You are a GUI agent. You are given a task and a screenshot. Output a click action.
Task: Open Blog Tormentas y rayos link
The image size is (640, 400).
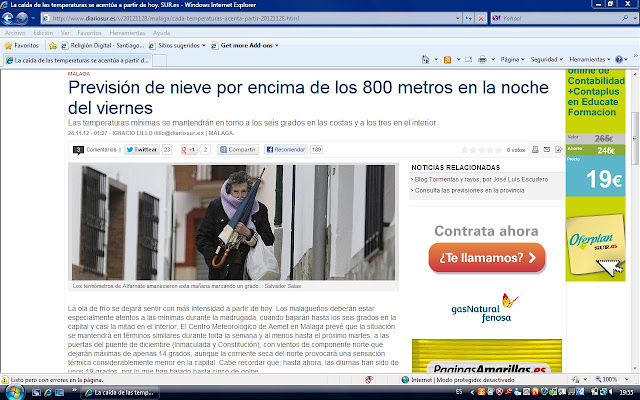point(481,180)
